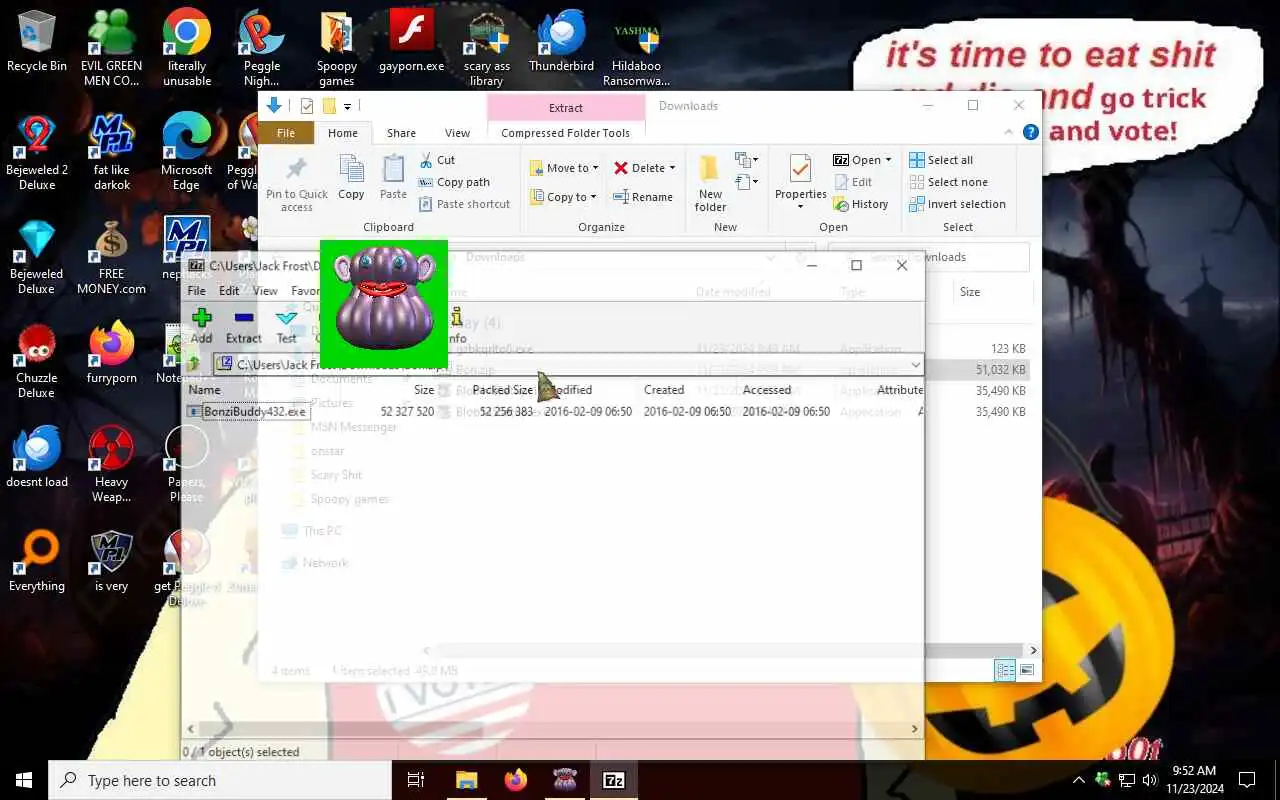The image size is (1280, 800).
Task: Open Task View on the taskbar
Action: coord(416,780)
